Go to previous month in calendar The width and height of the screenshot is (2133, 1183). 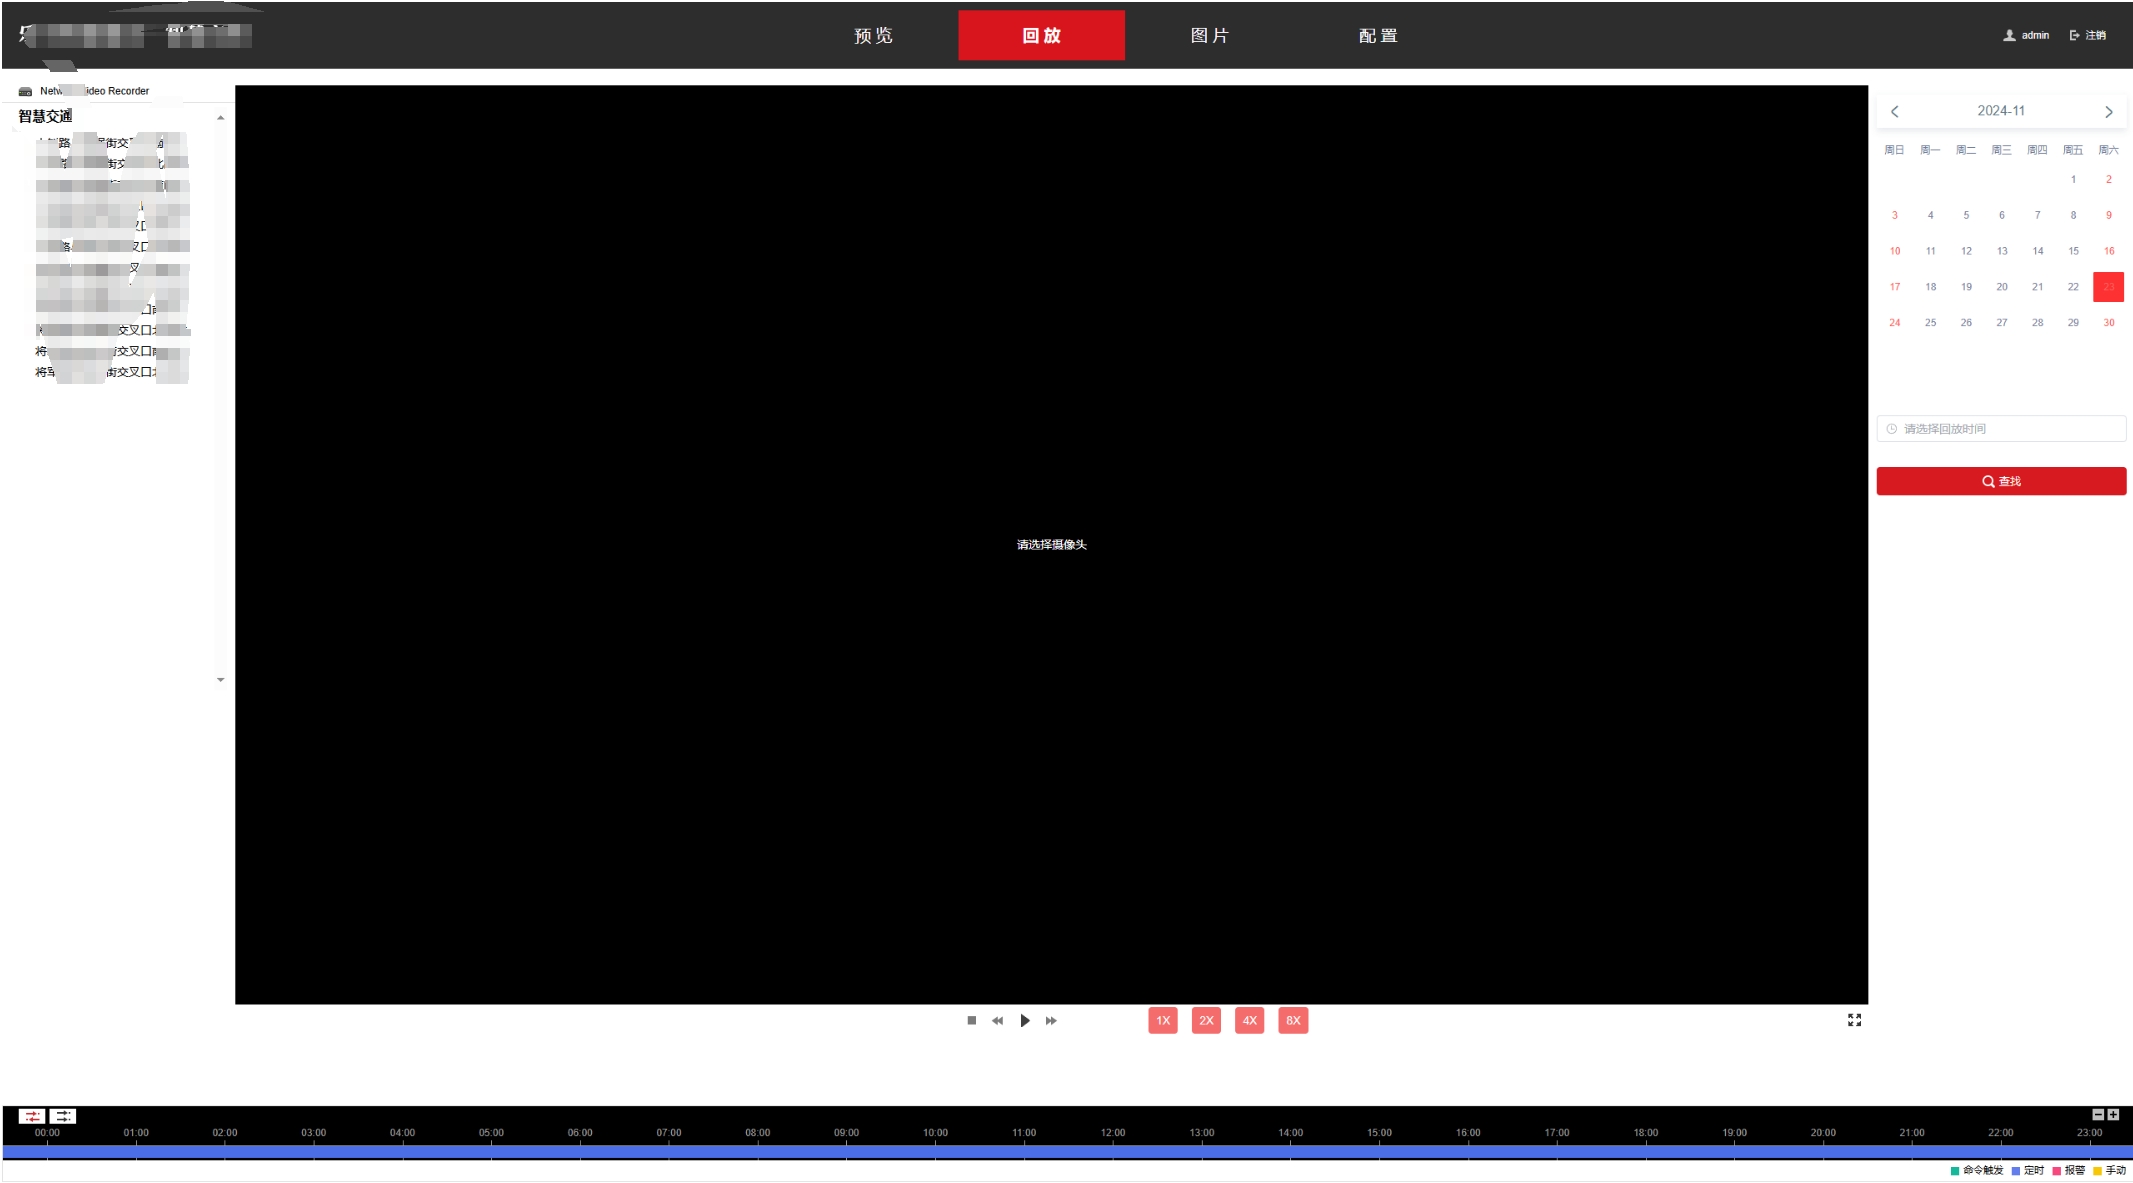point(1894,112)
